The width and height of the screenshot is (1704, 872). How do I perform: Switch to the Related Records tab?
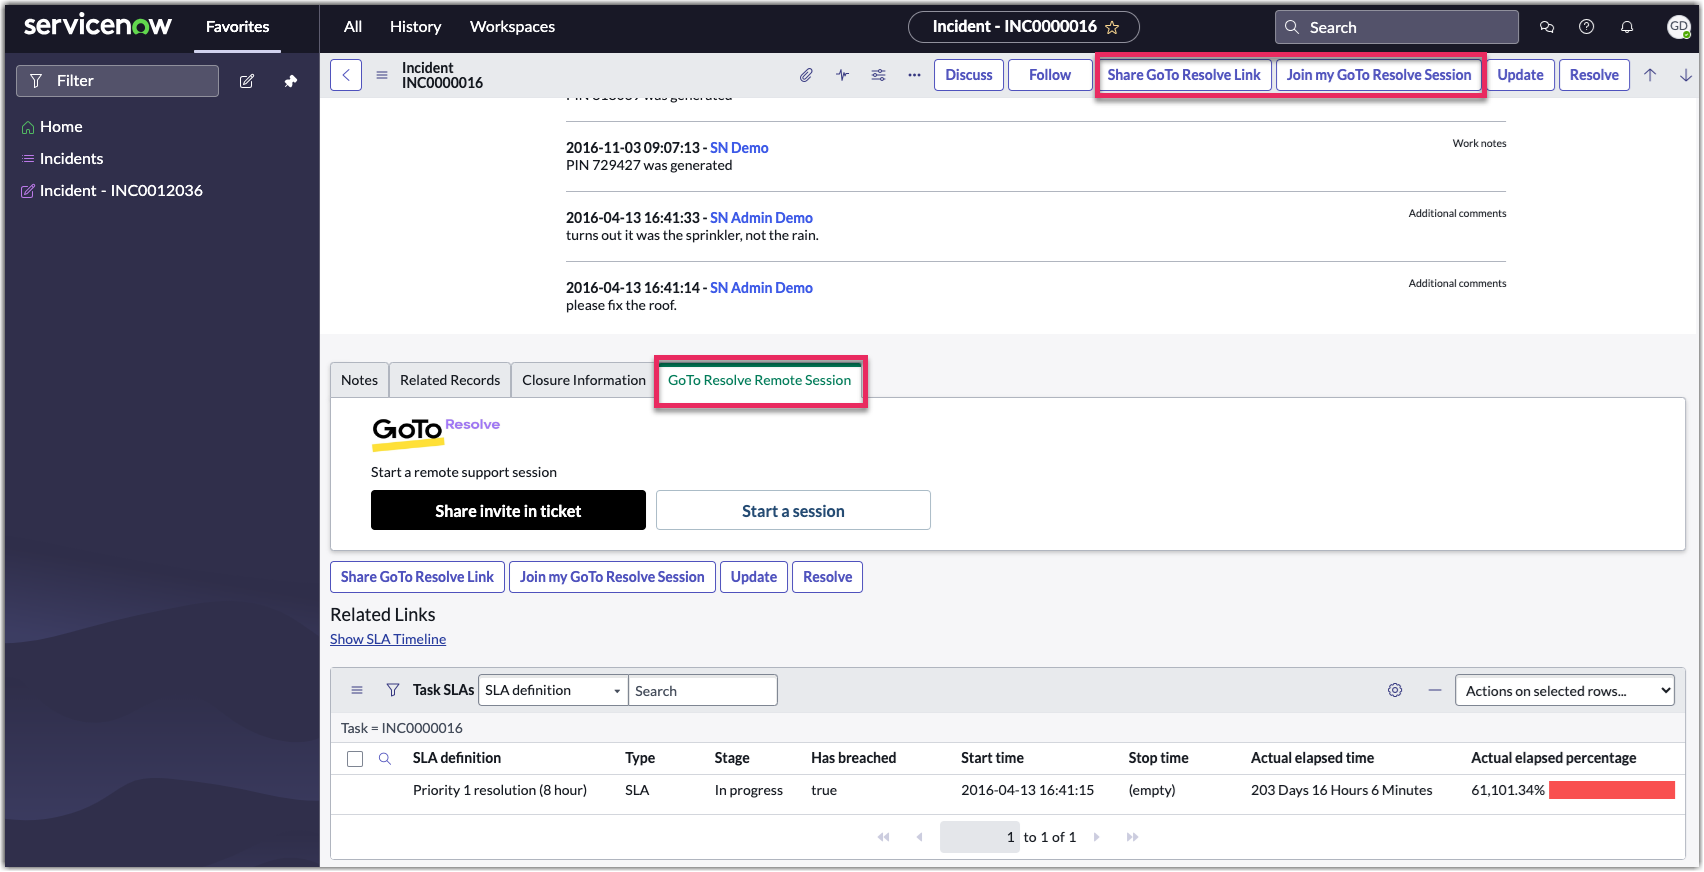(x=450, y=380)
